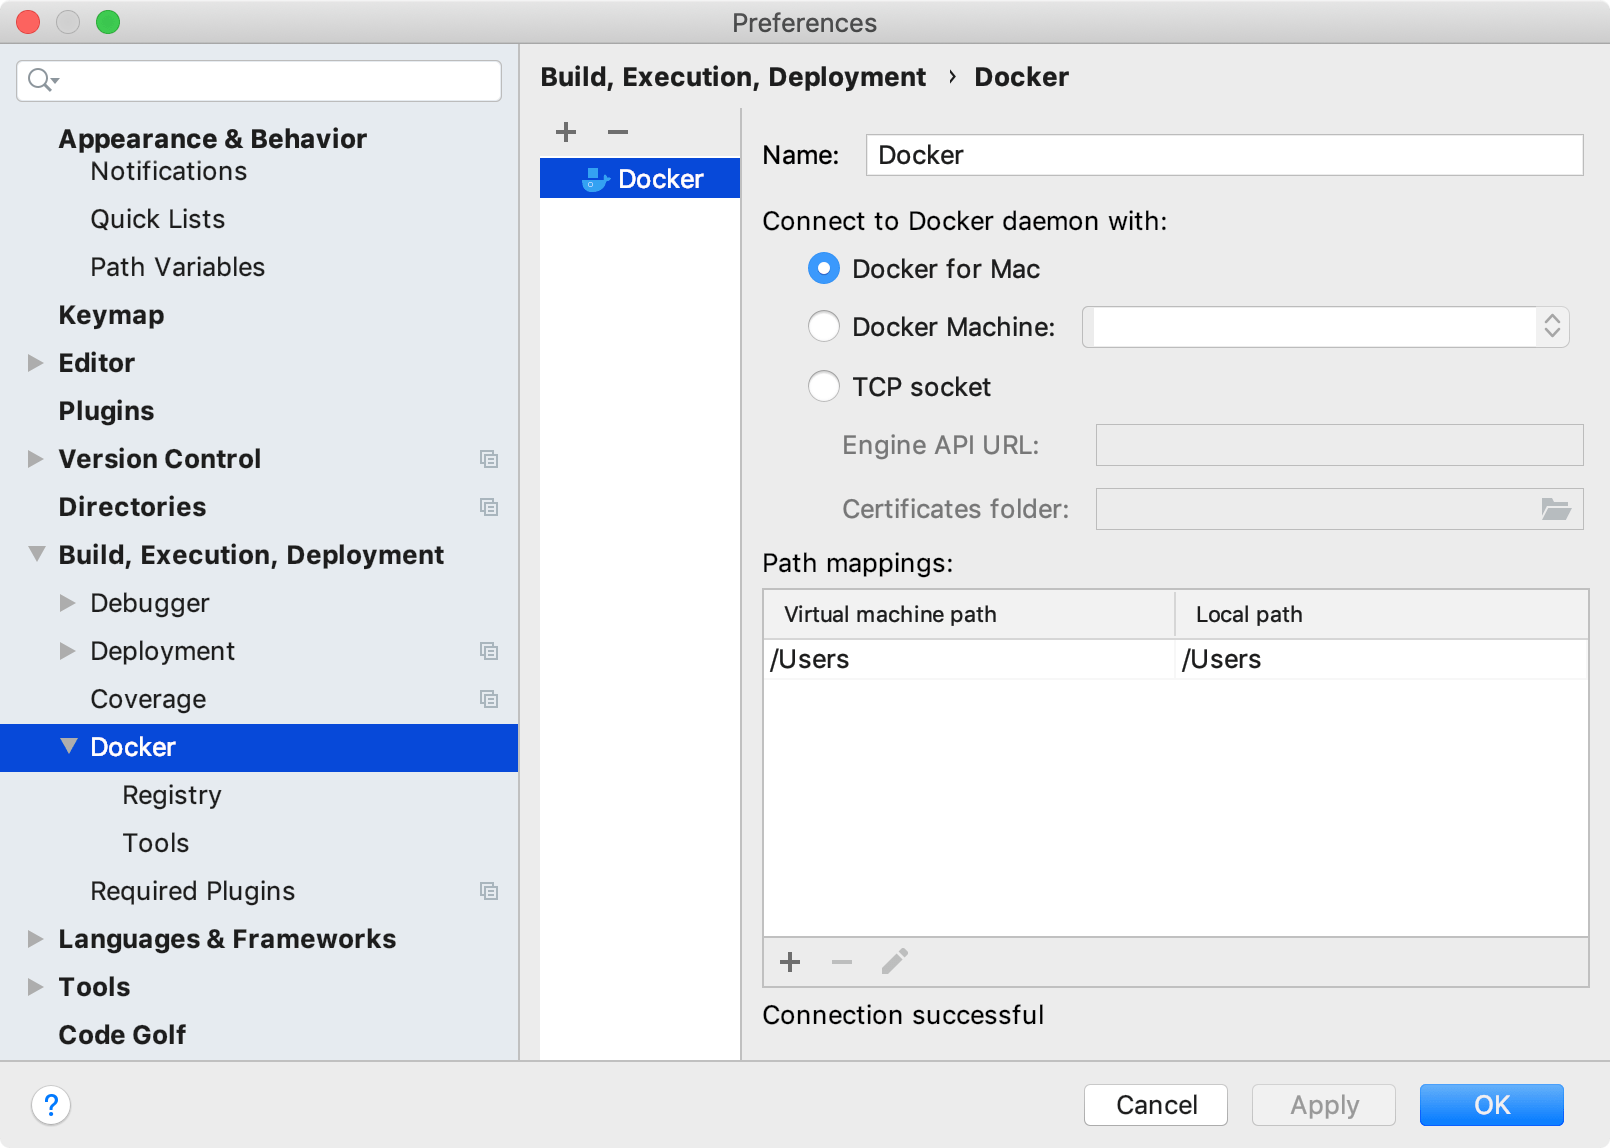The width and height of the screenshot is (1610, 1148).
Task: Expand the Editor settings section
Action: tap(35, 363)
